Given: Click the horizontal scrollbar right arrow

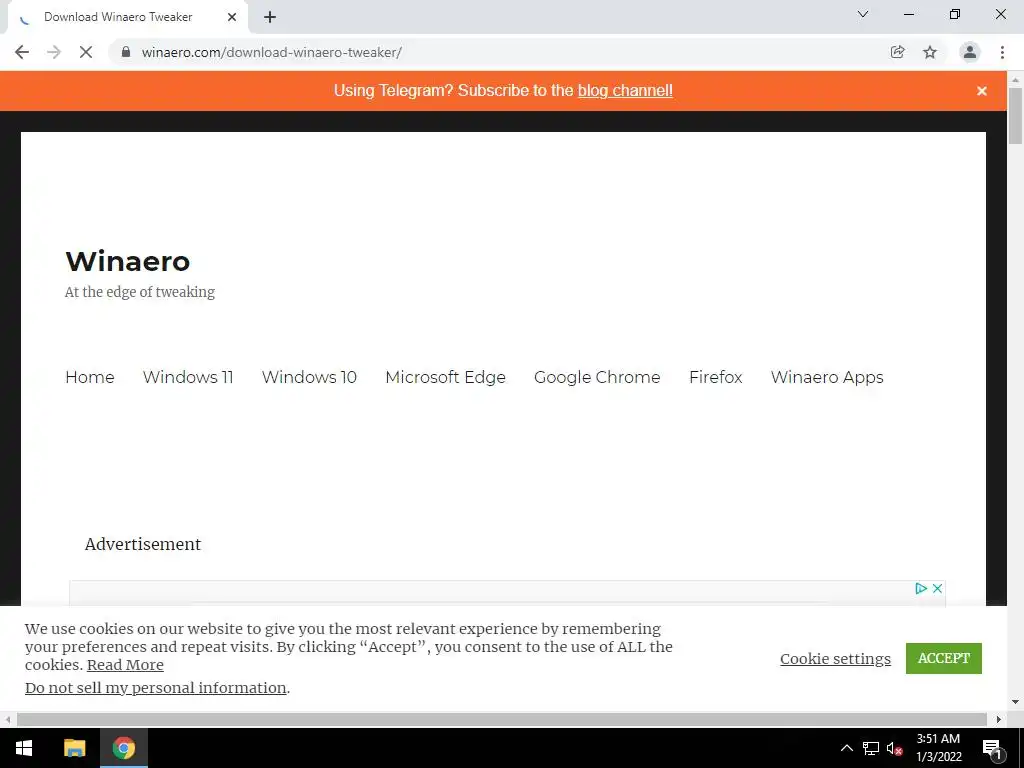Looking at the screenshot, I should pyautogui.click(x=999, y=719).
